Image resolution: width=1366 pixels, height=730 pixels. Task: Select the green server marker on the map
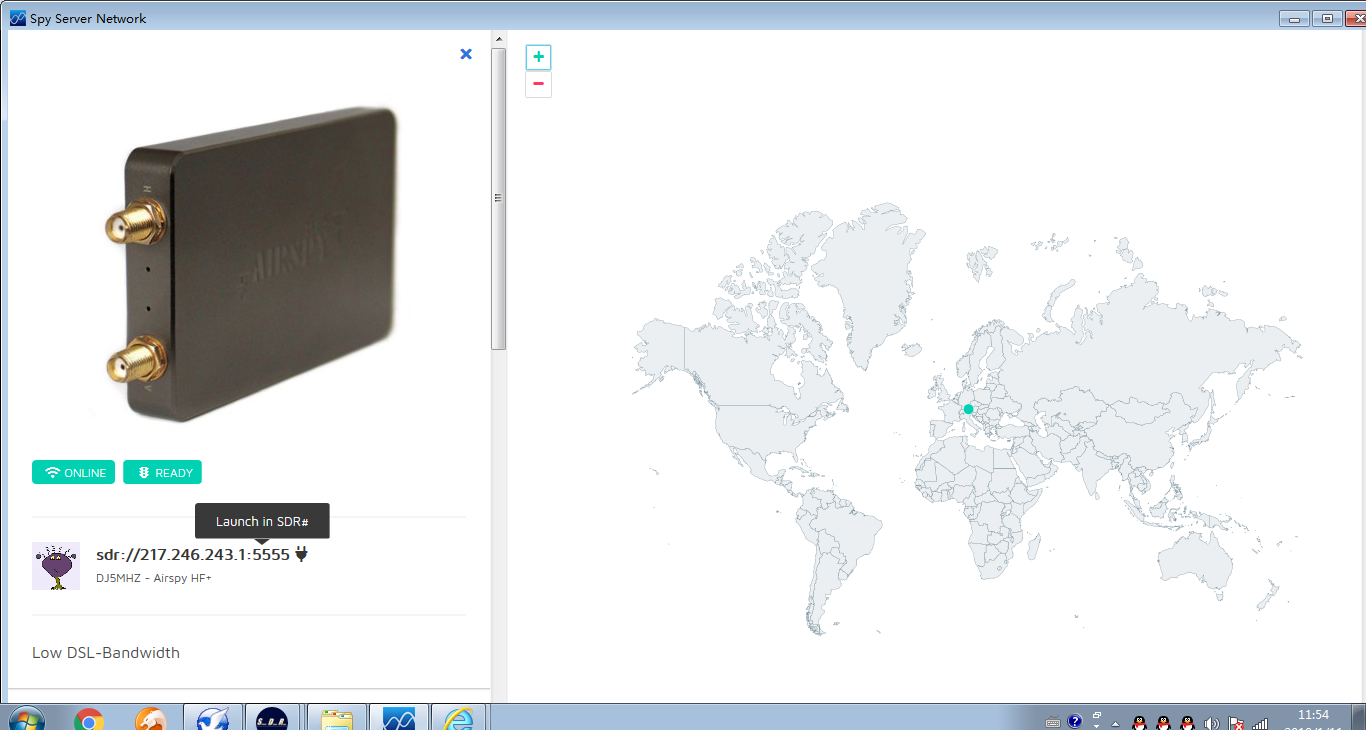pyautogui.click(x=968, y=409)
